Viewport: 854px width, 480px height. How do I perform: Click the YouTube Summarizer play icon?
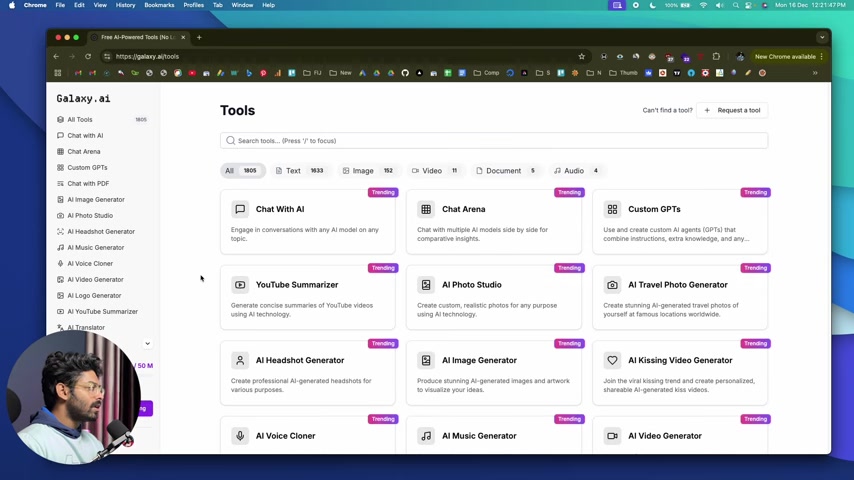[x=240, y=285]
